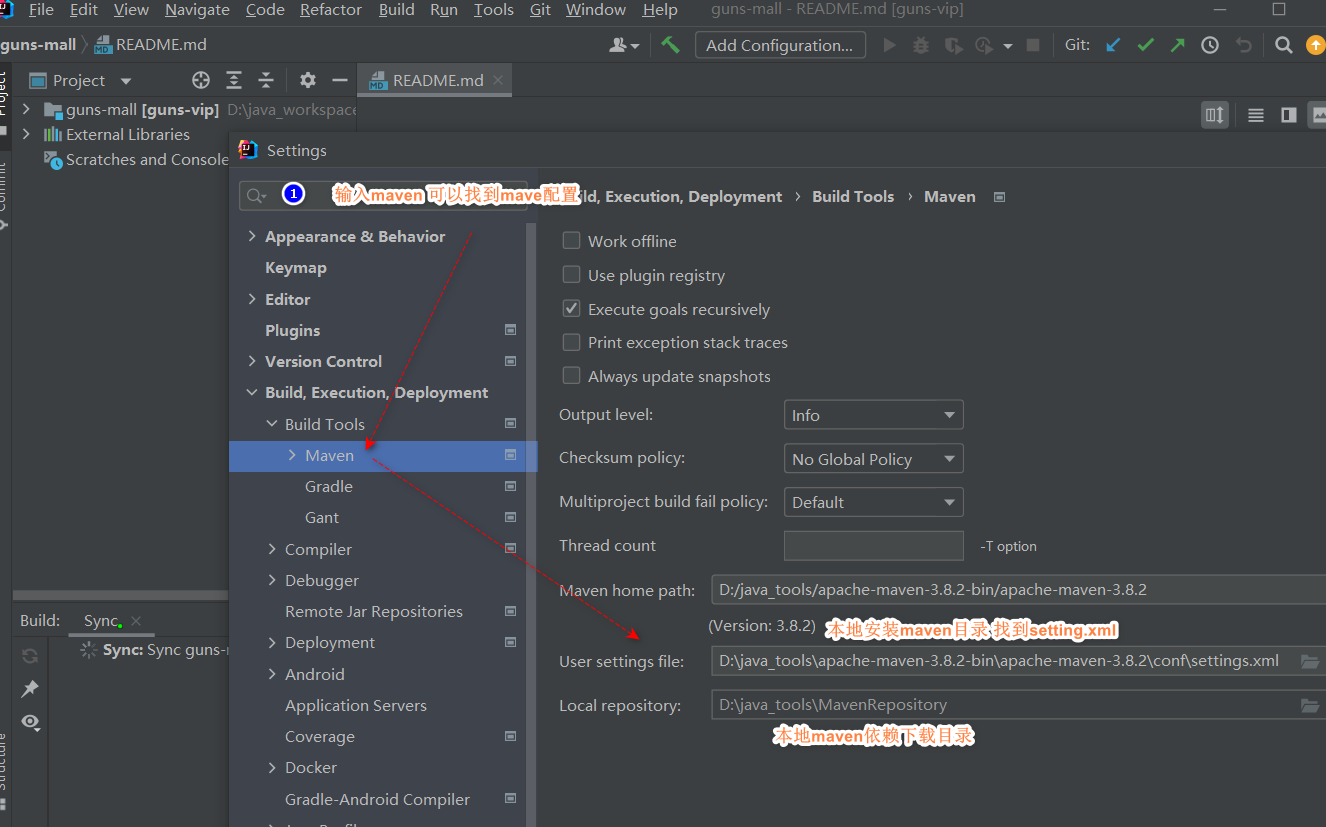Click Expand All icon in Project panel
Image resolution: width=1326 pixels, height=827 pixels.
click(x=234, y=80)
